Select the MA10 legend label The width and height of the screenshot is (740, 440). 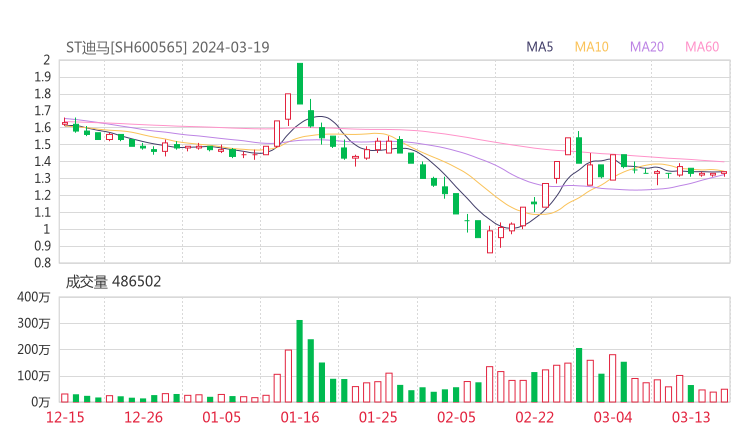pos(591,47)
